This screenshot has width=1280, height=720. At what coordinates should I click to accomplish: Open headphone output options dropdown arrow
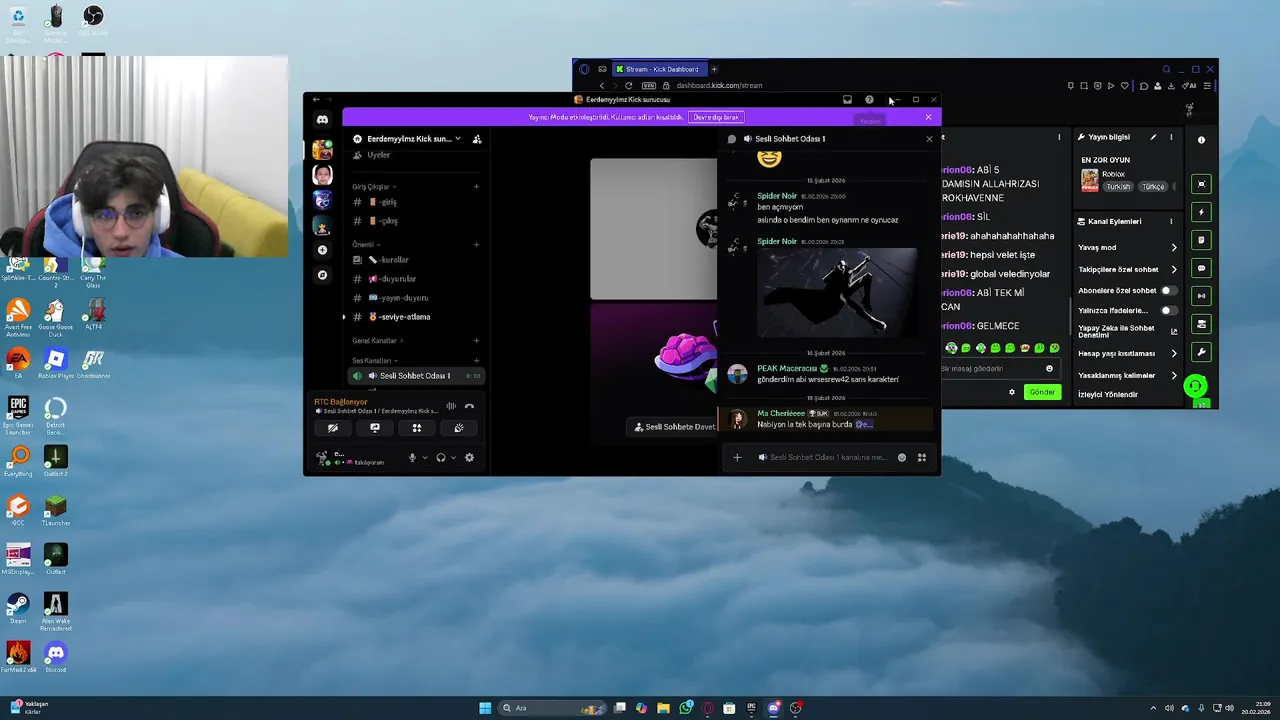[x=453, y=458]
